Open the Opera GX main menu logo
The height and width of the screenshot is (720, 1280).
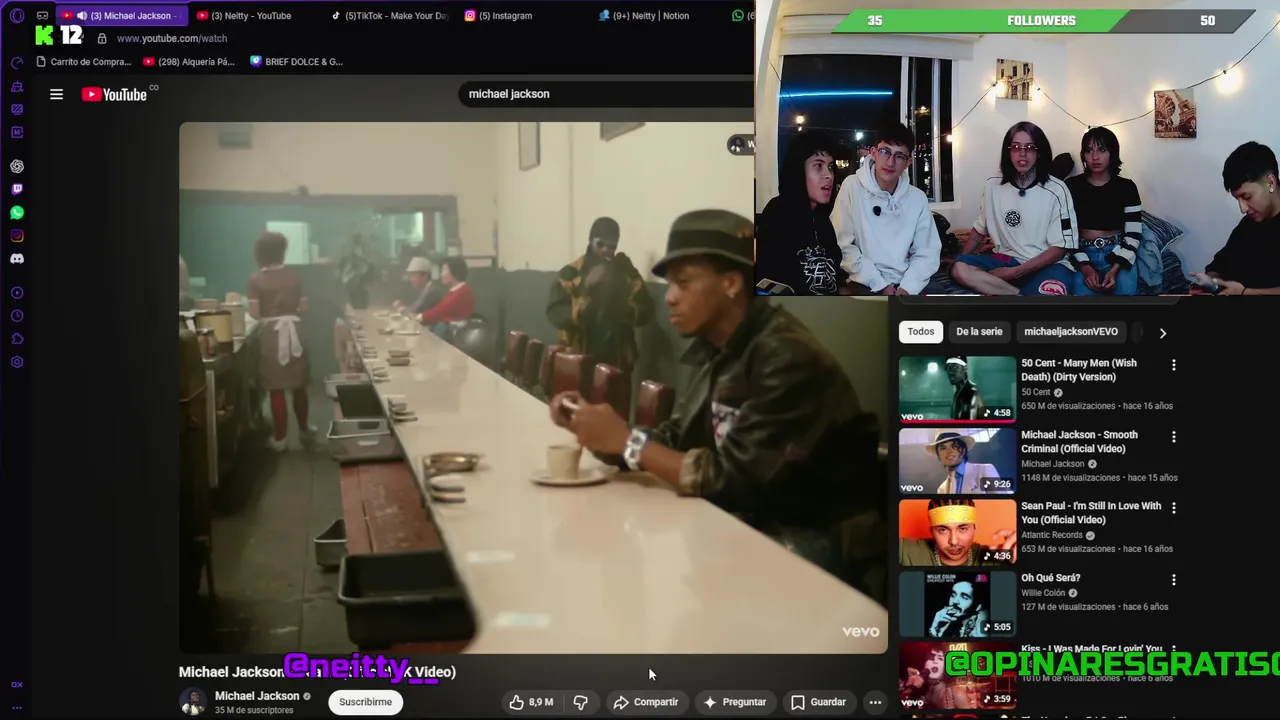(x=17, y=16)
